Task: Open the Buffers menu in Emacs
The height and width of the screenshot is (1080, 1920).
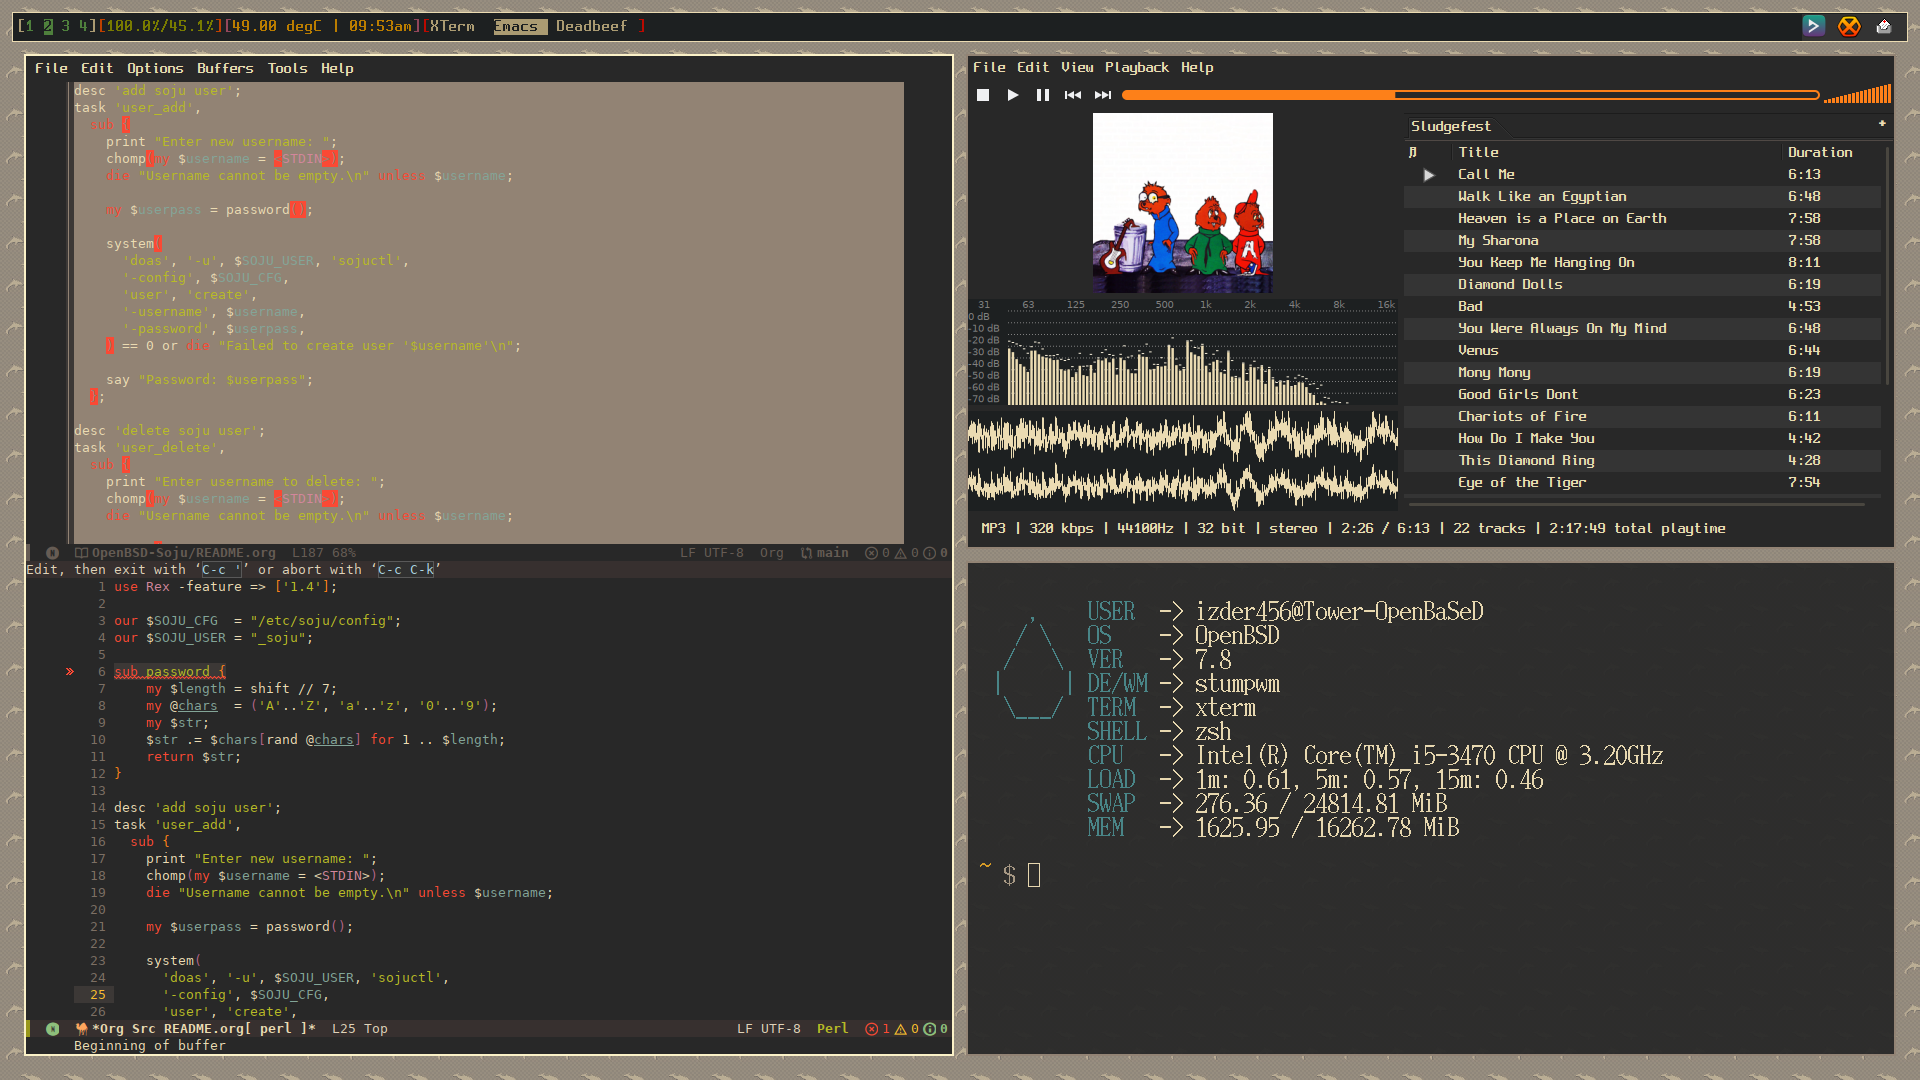Action: [x=225, y=68]
